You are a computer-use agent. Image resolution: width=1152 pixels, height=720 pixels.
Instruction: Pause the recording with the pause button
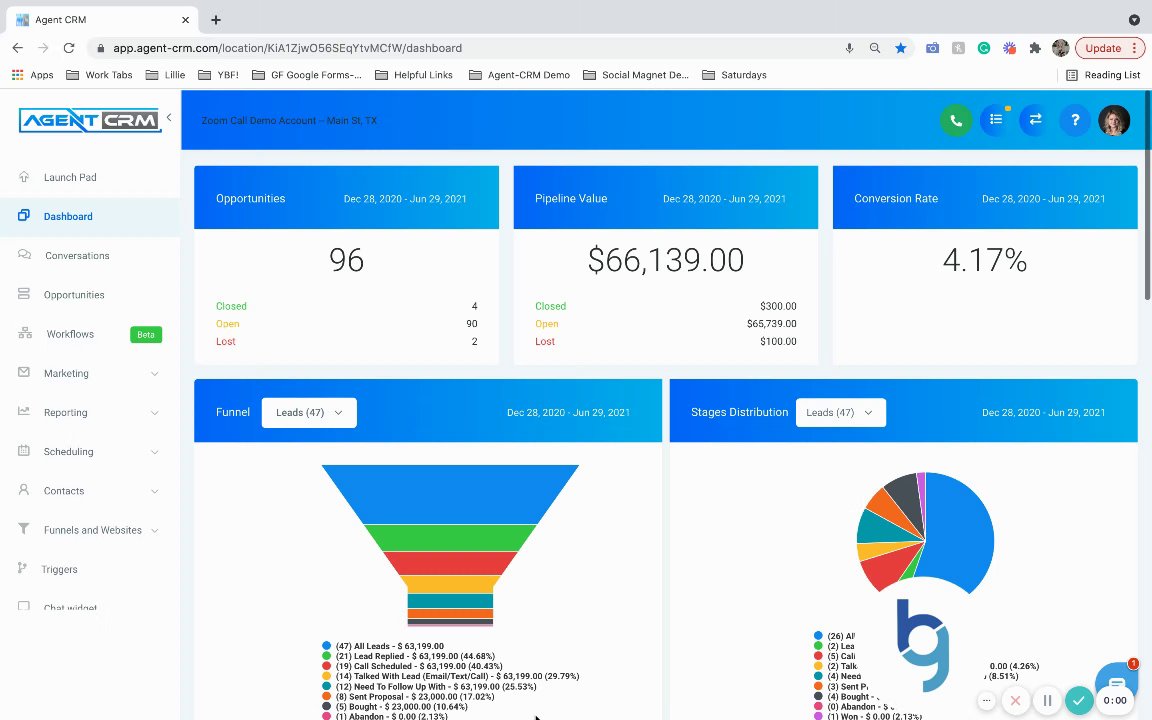tap(1048, 701)
